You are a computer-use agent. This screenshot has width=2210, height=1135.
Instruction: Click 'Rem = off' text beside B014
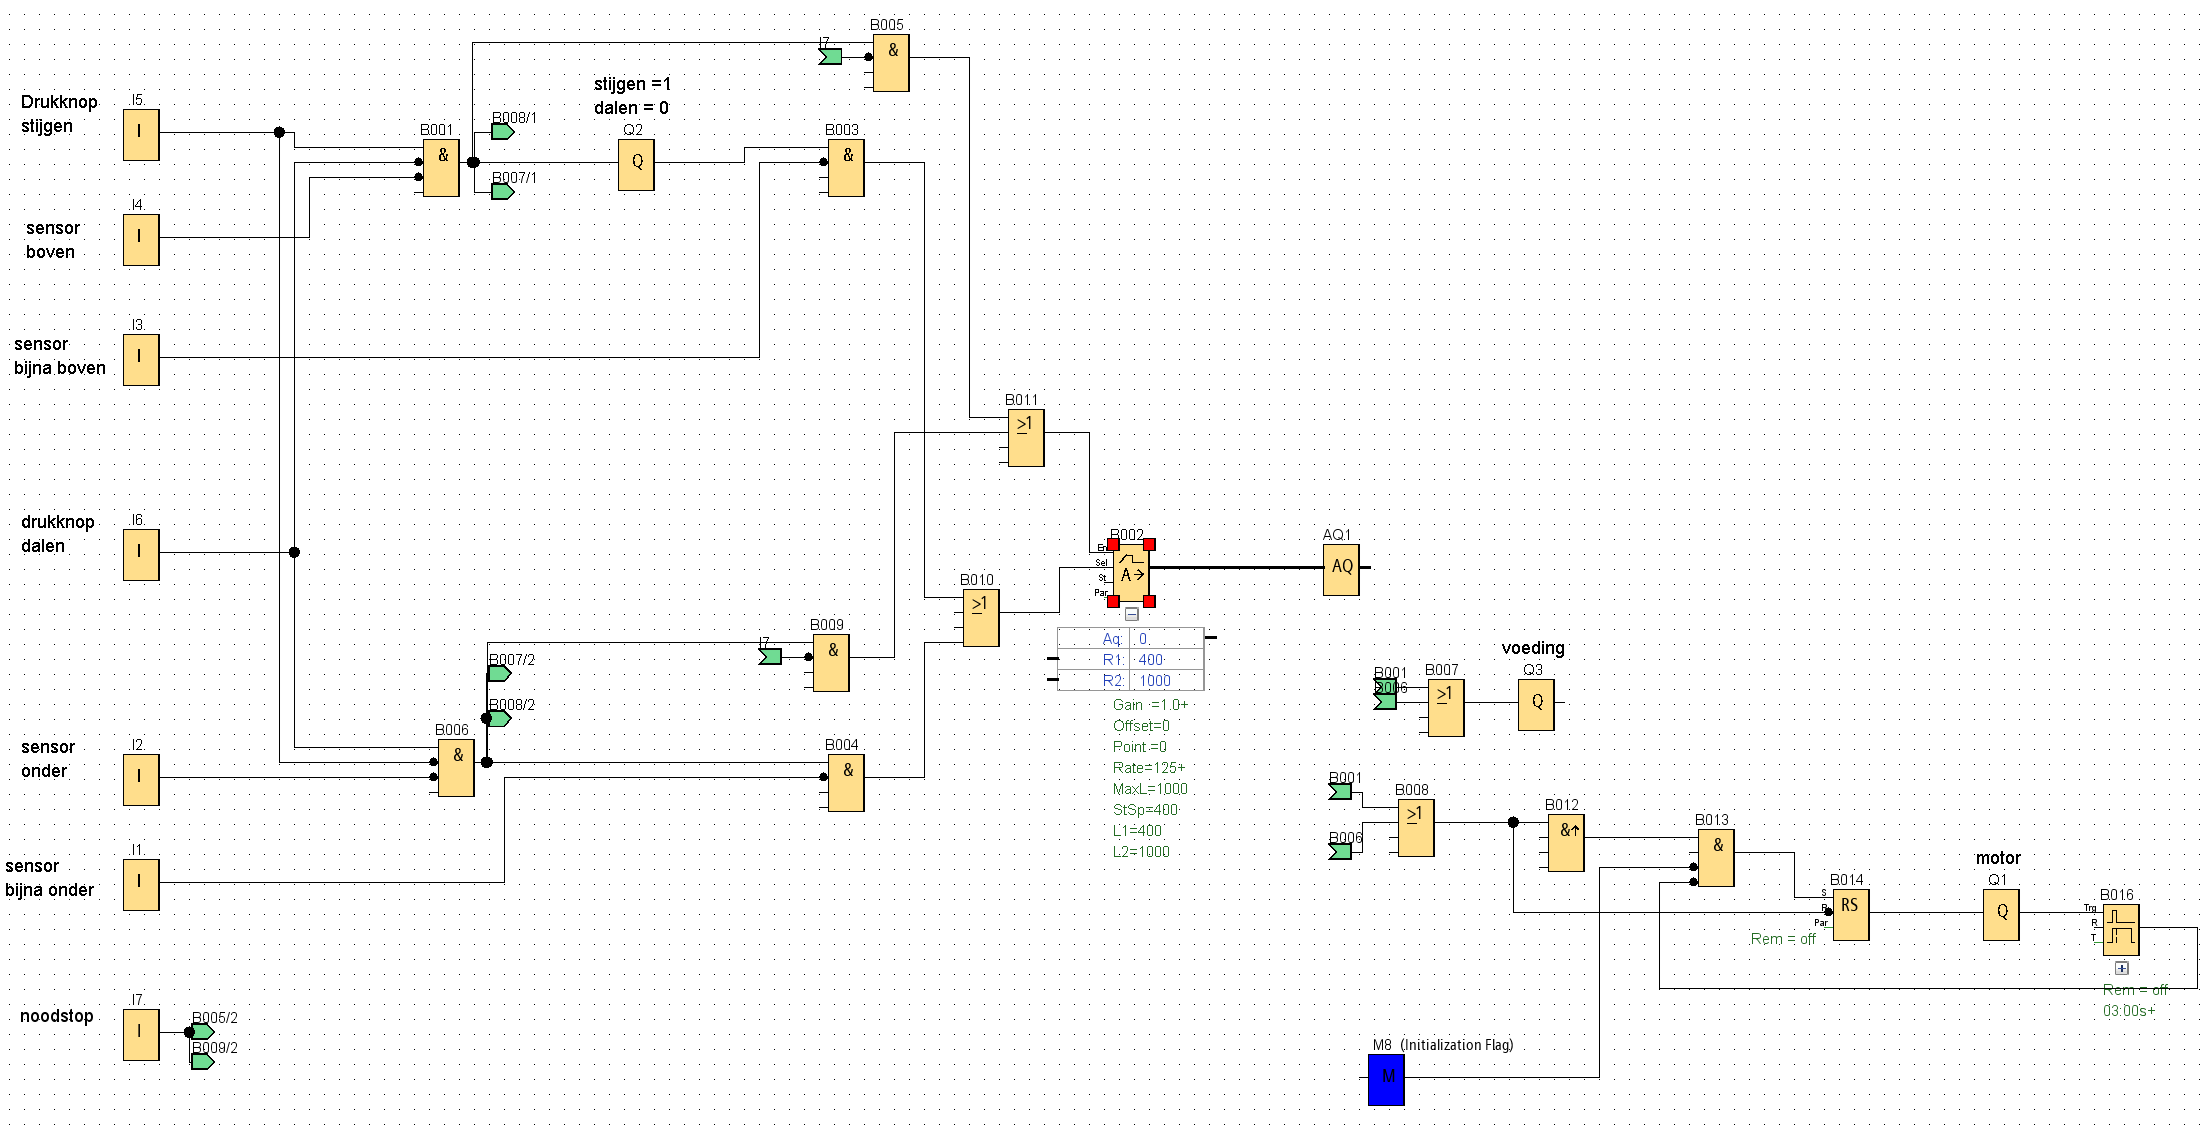click(1783, 939)
